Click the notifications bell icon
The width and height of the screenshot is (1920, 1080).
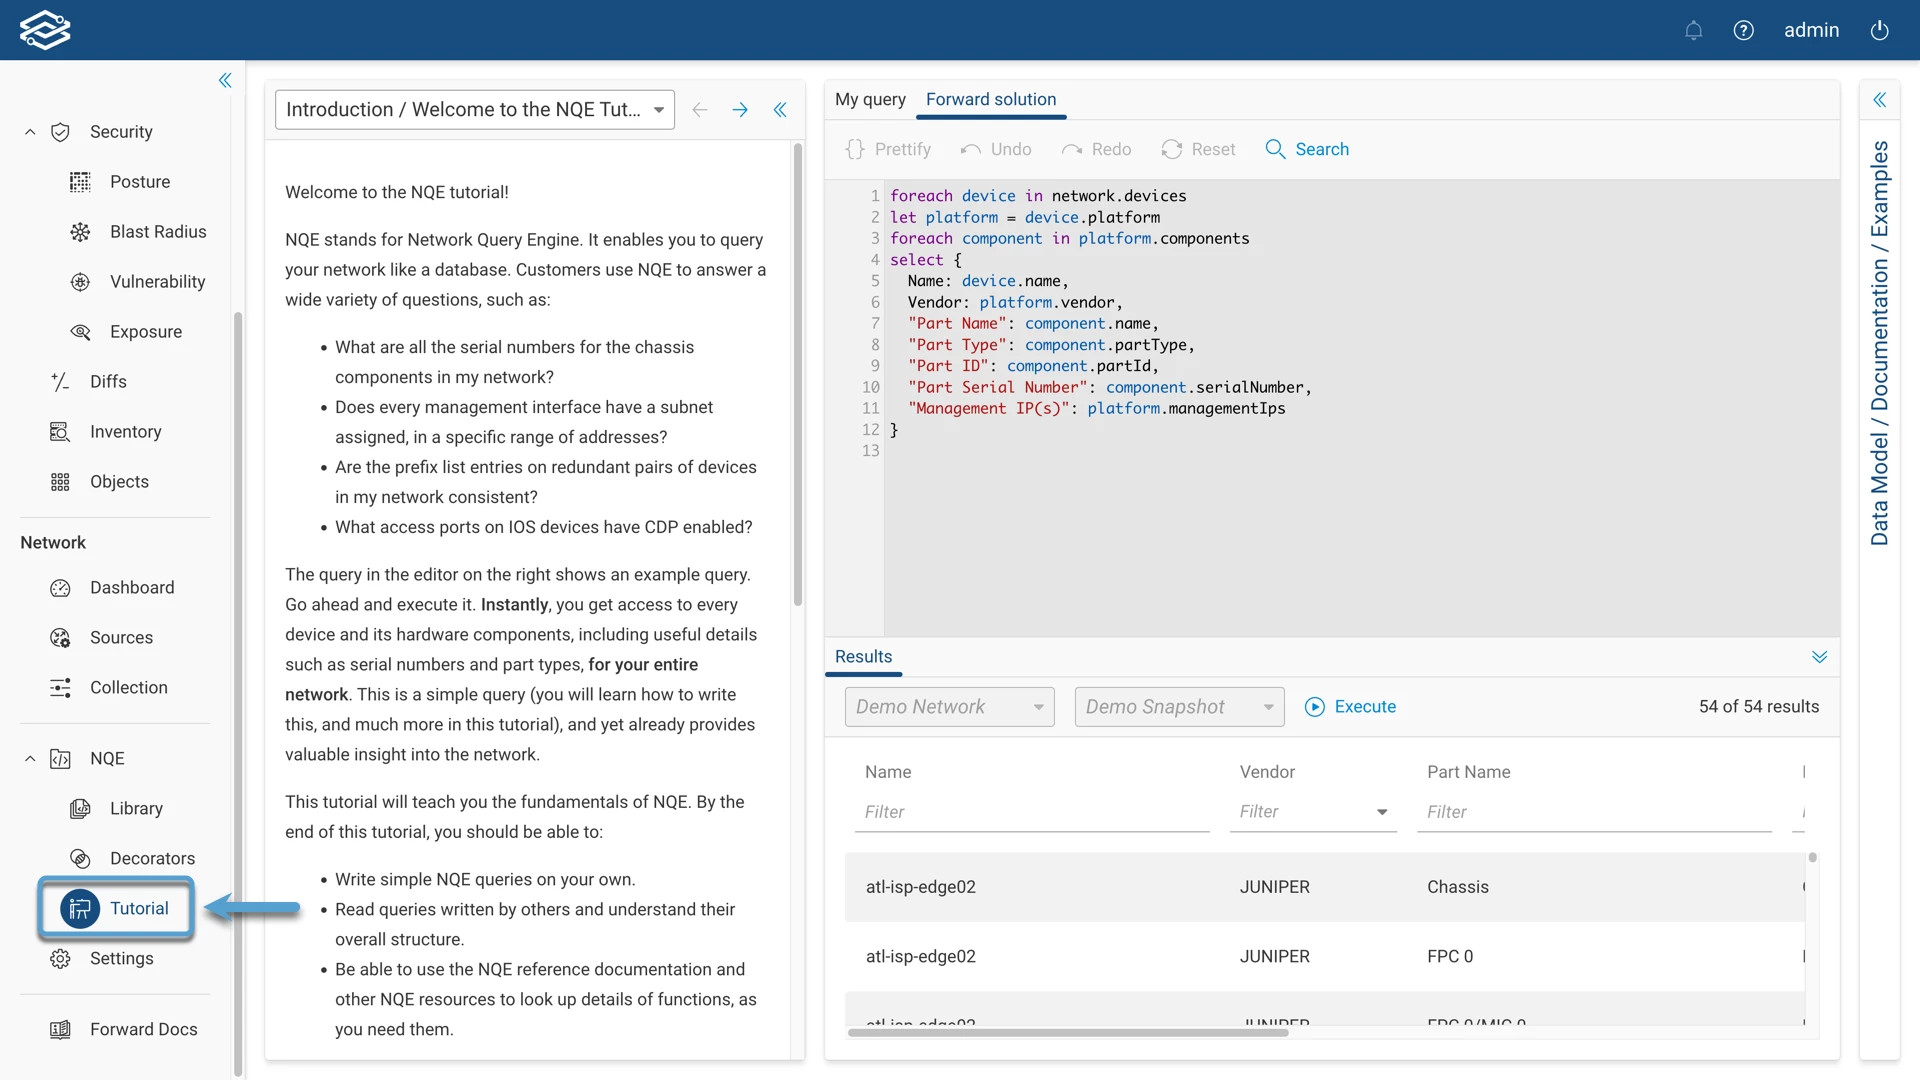(1693, 30)
